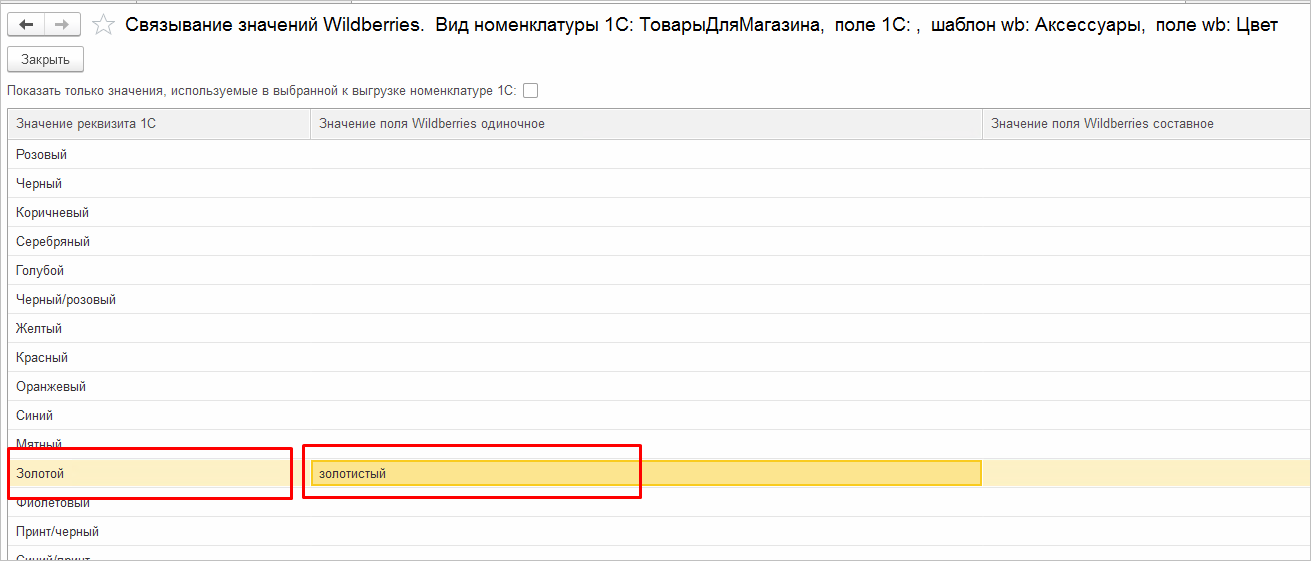Select the Черный/розовый row

coord(660,300)
